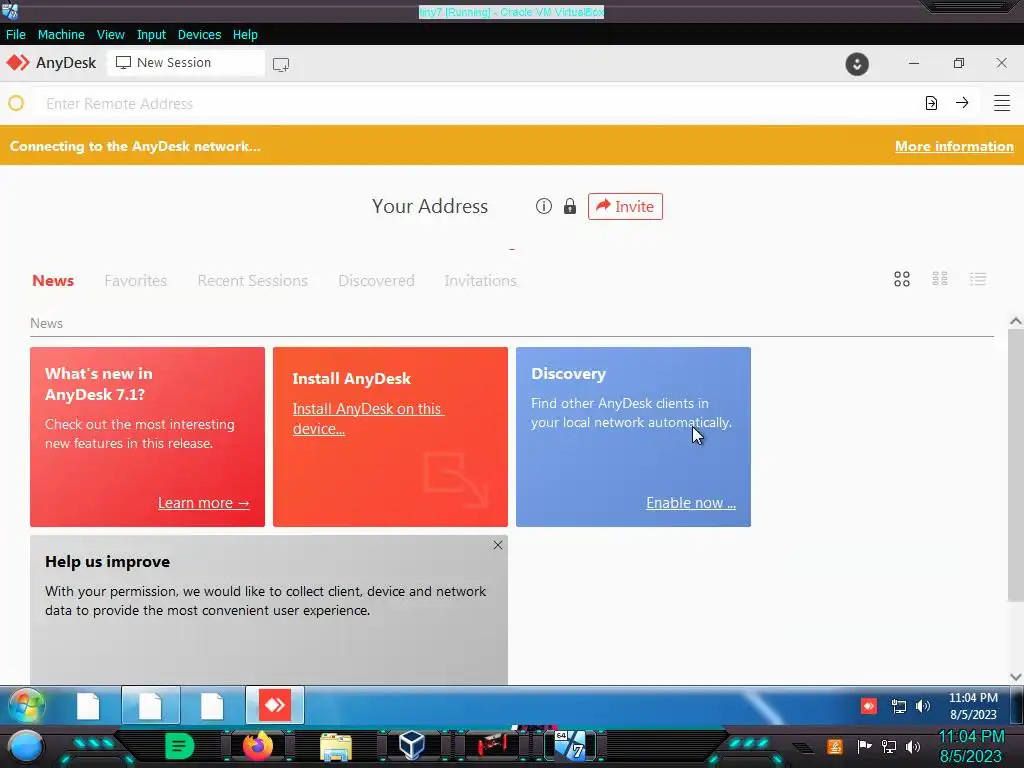Viewport: 1024px width, 768px height.
Task: Click the guest taskbar clock 11:04 PM
Action: 973,697
